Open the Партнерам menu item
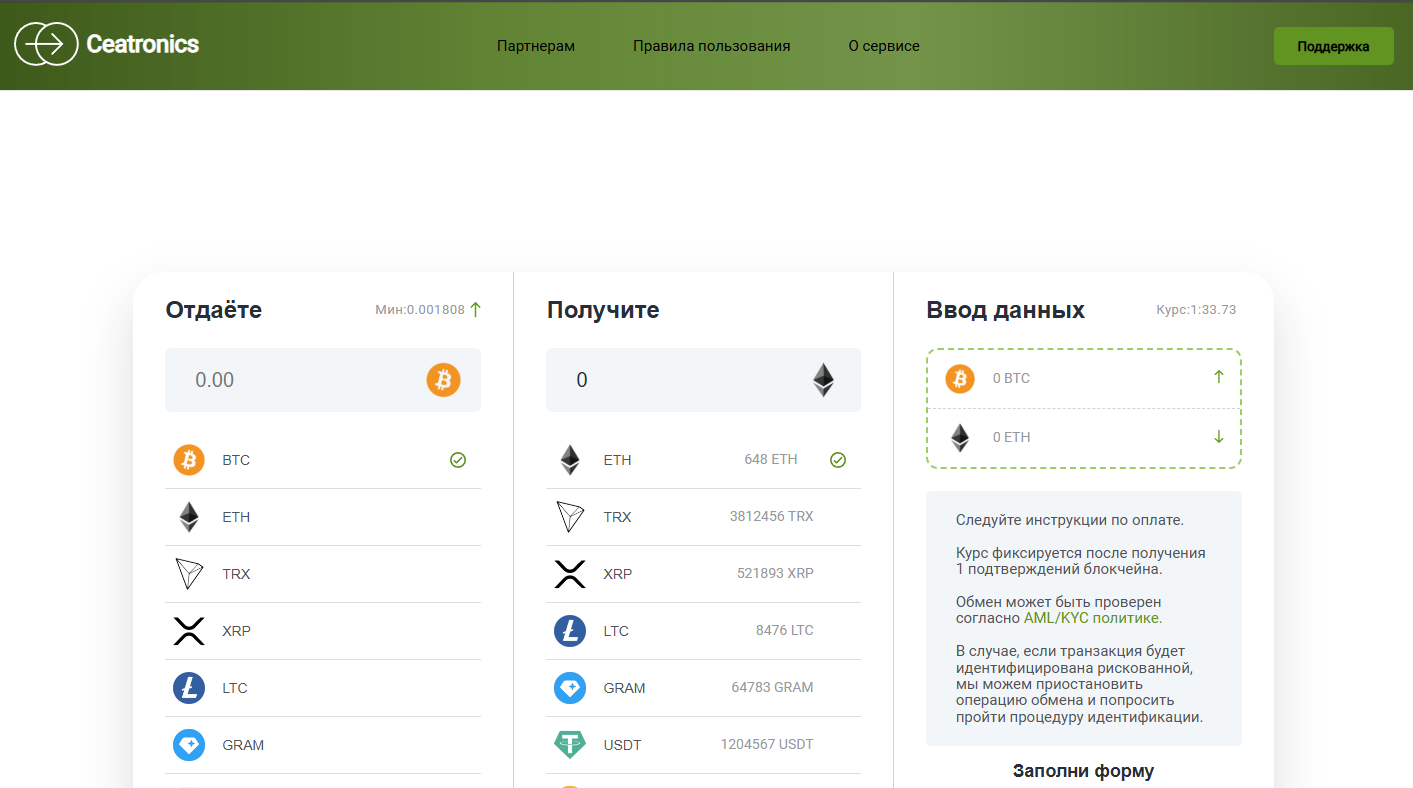Viewport: 1413px width, 788px height. click(x=536, y=46)
